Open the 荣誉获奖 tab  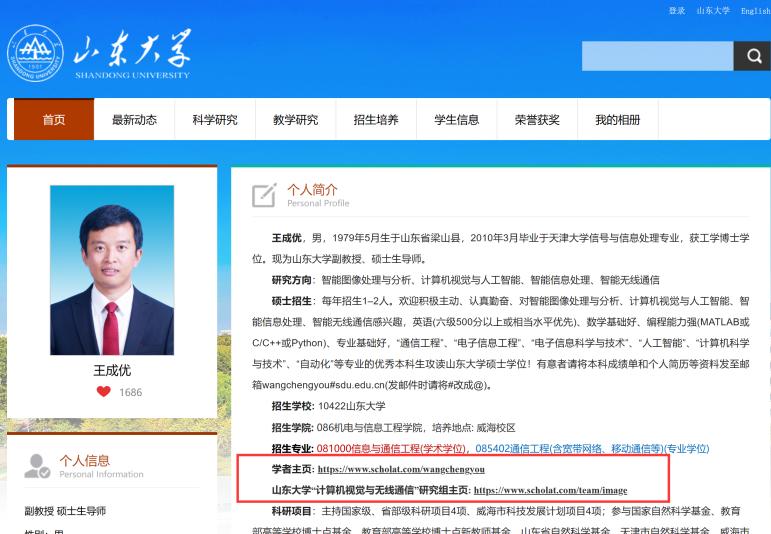tap(537, 120)
